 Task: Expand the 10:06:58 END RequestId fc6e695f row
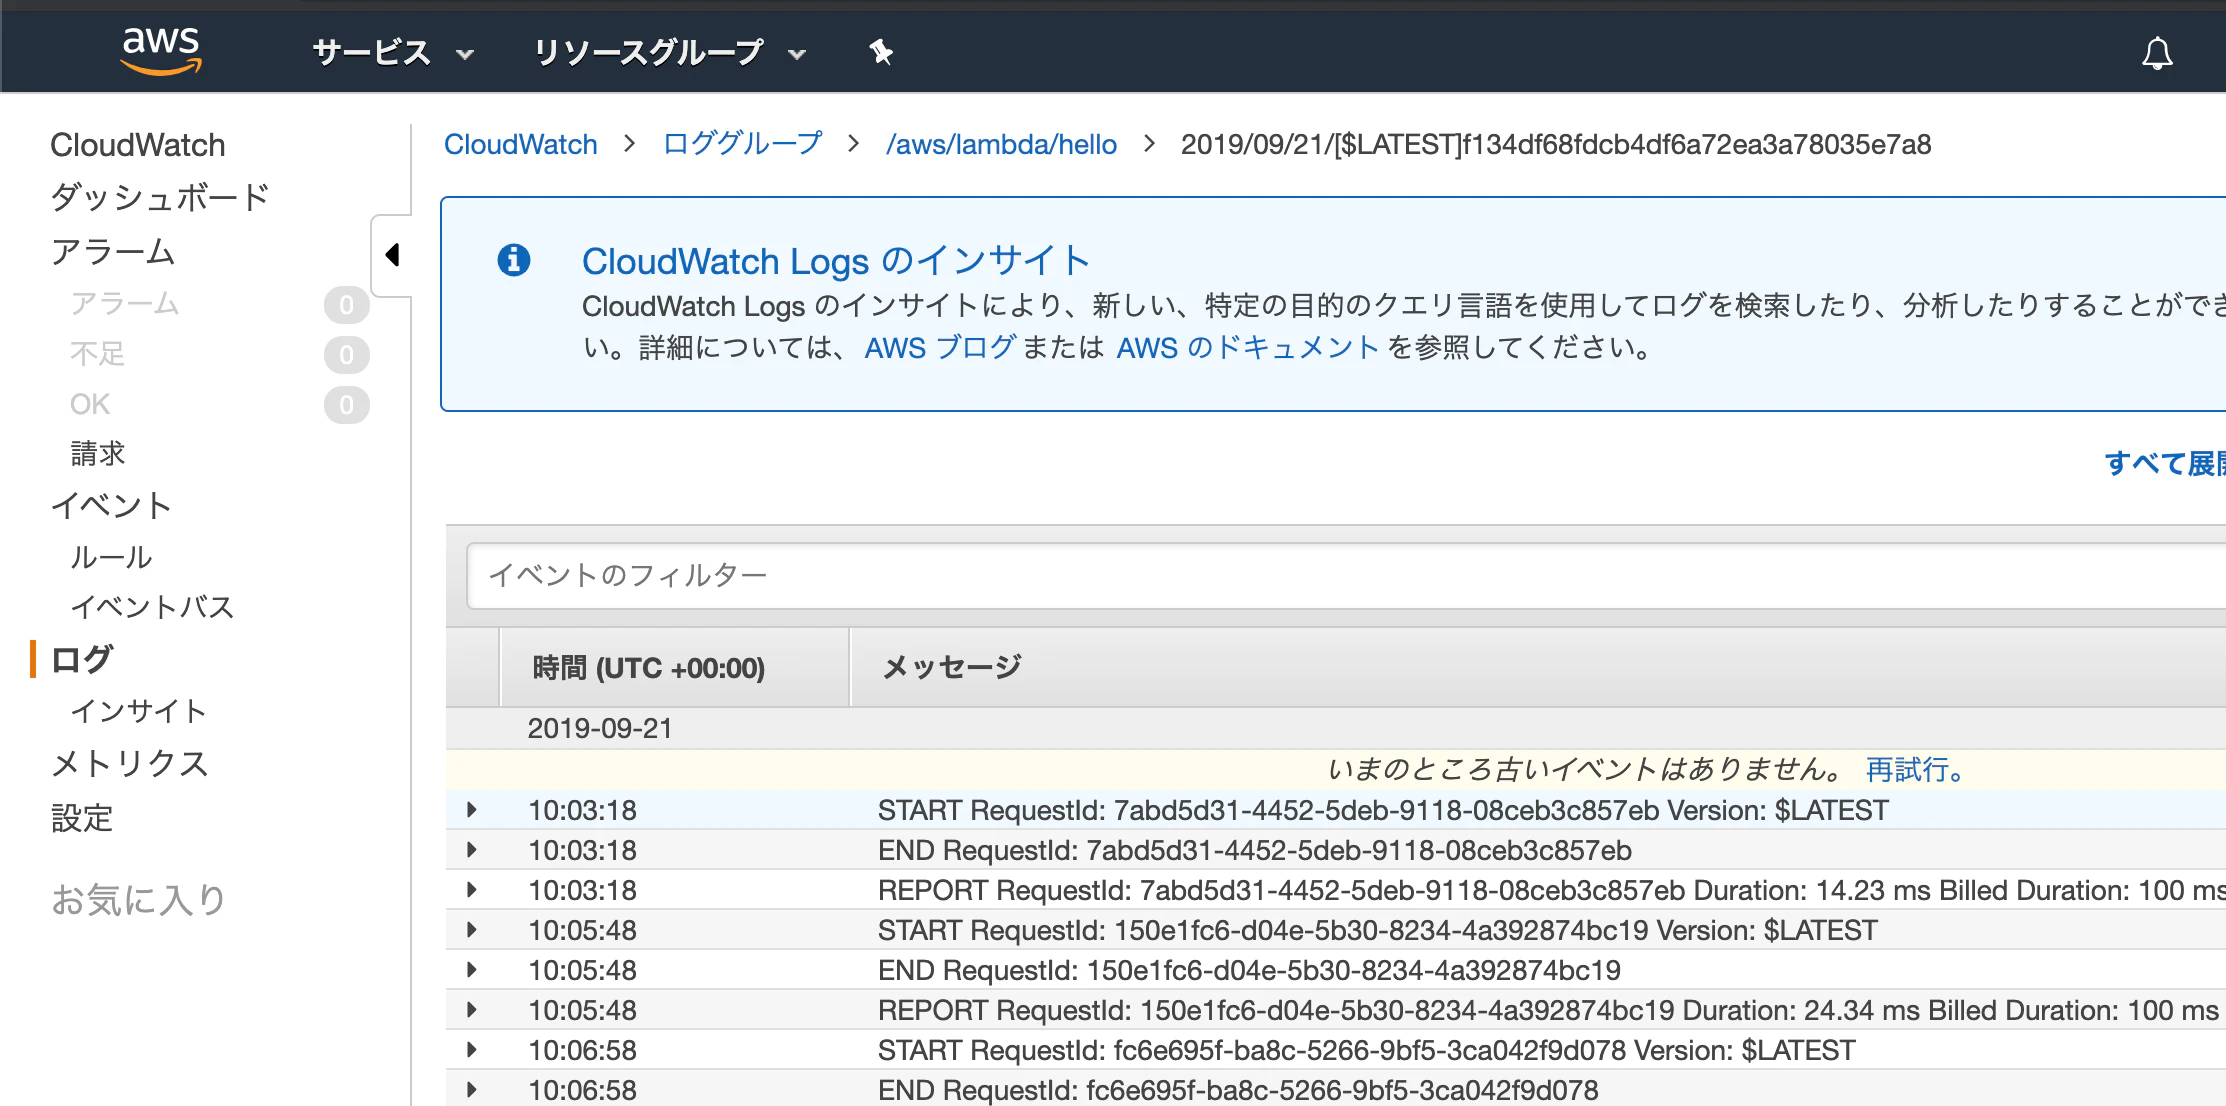coord(471,1090)
